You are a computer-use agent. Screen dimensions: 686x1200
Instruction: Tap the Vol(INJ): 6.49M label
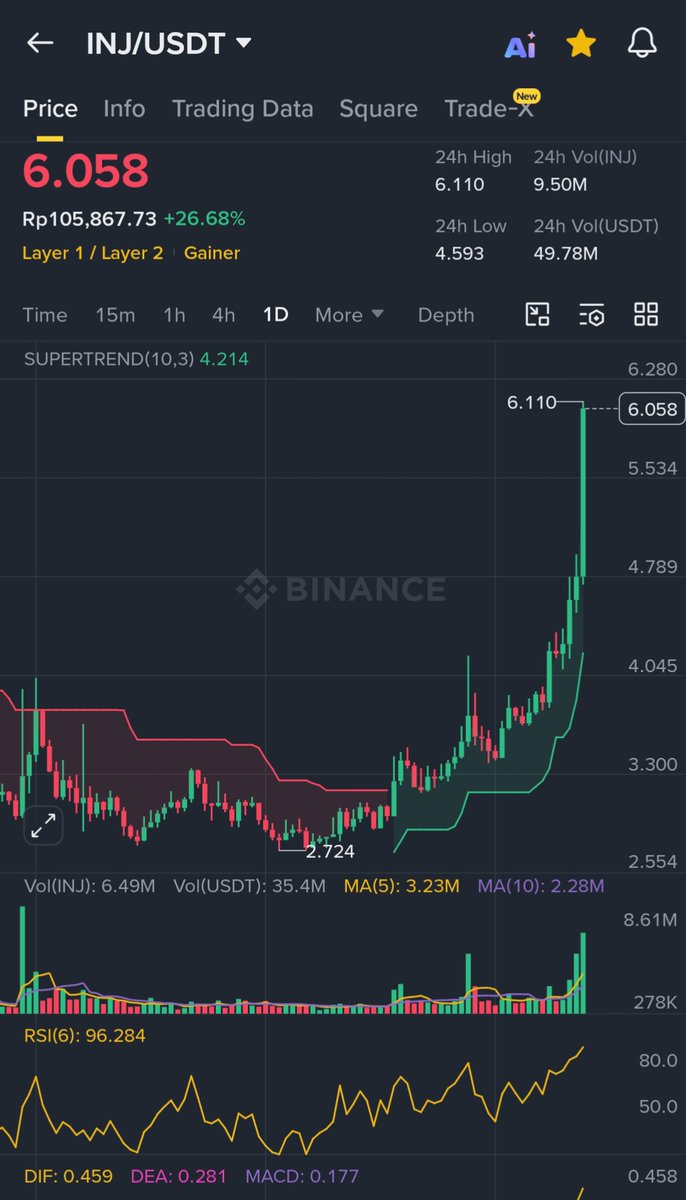[89, 886]
